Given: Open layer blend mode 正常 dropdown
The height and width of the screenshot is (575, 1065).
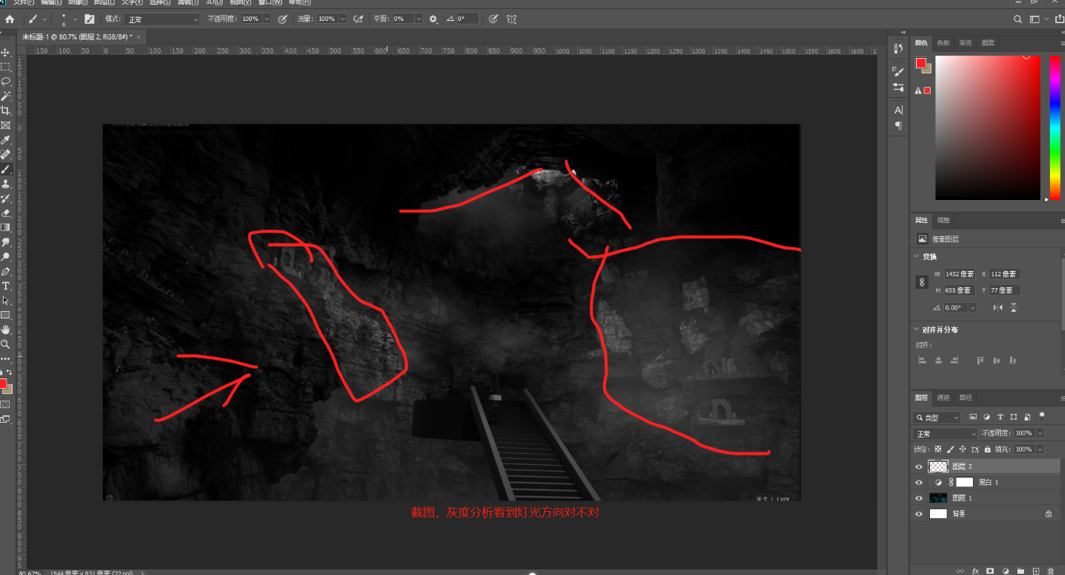Looking at the screenshot, I should (944, 434).
